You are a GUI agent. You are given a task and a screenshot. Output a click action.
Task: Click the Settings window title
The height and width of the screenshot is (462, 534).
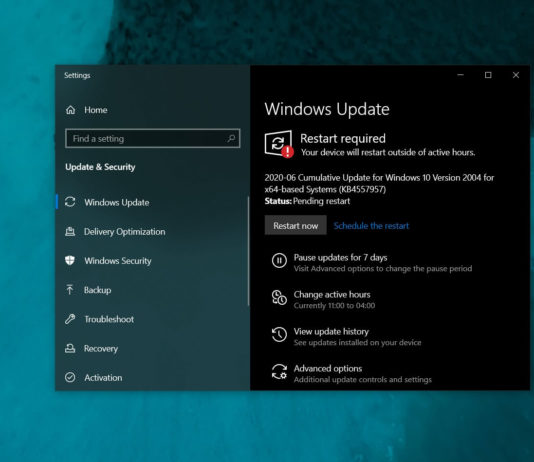(x=77, y=76)
